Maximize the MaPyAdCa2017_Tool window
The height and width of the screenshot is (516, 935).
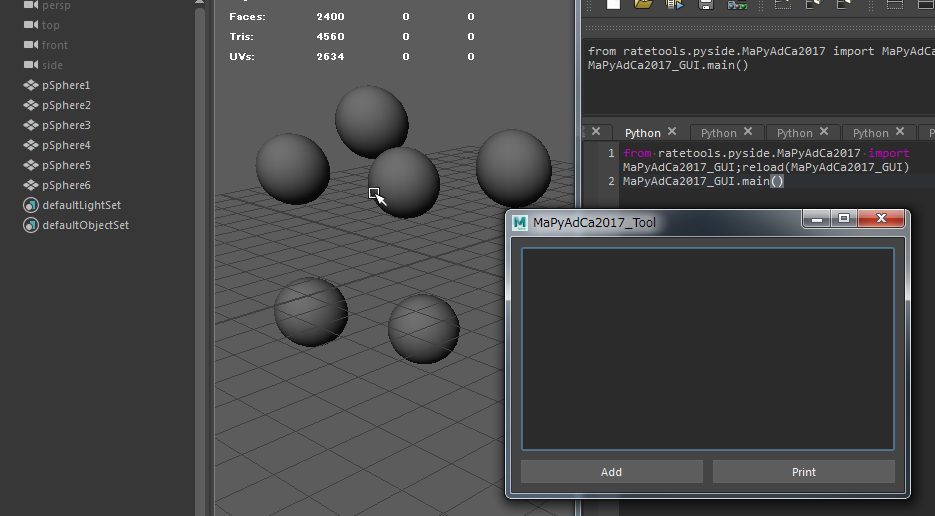(844, 219)
